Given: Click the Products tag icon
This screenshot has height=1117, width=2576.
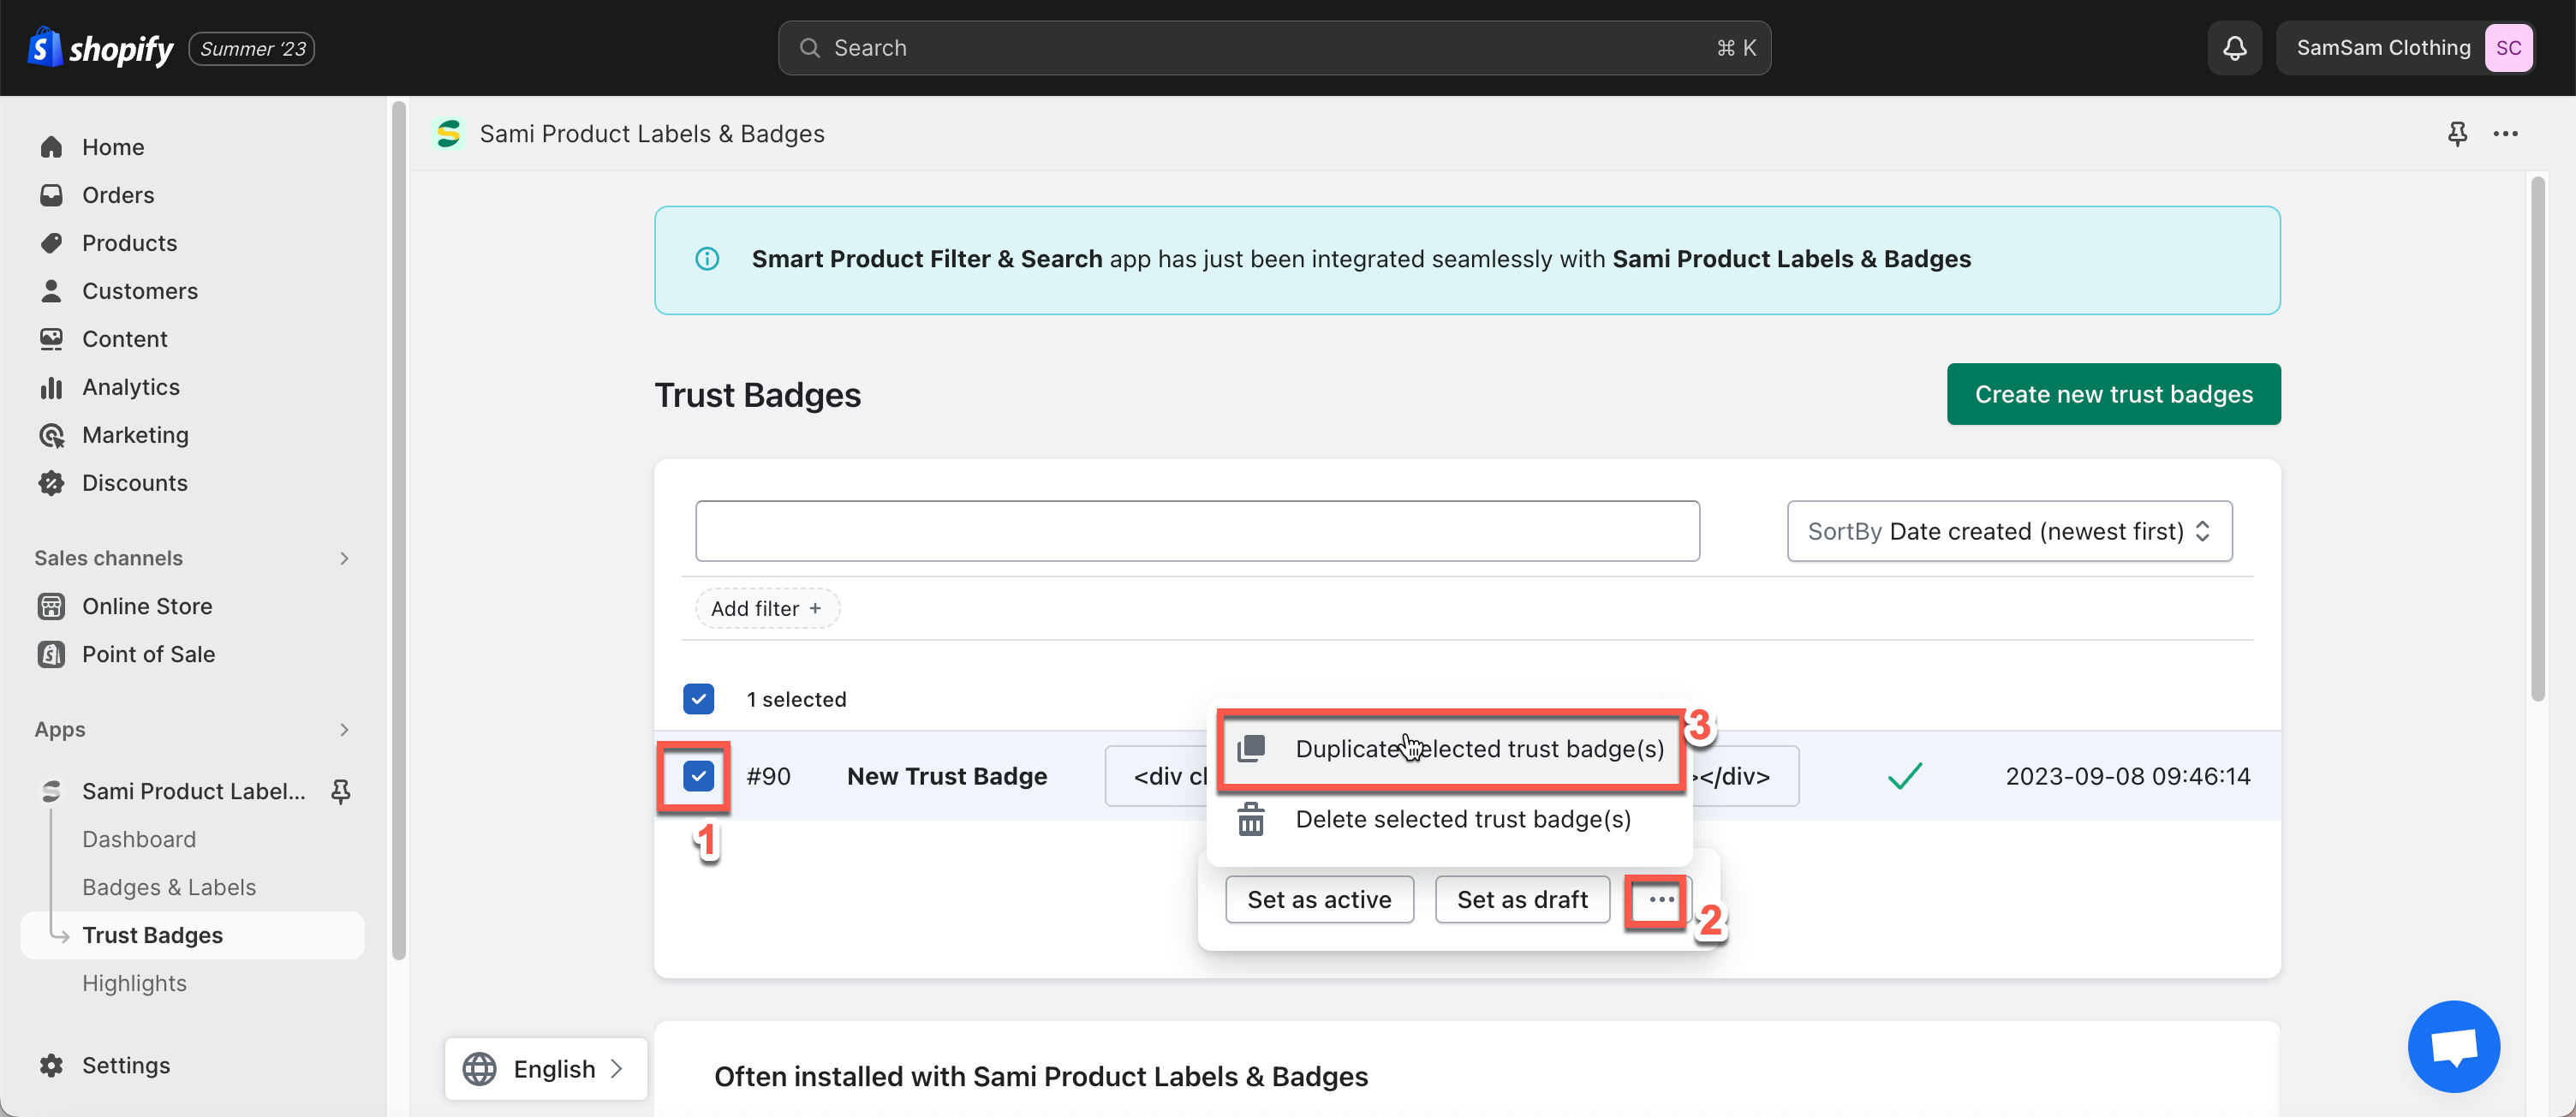Looking at the screenshot, I should (x=51, y=243).
